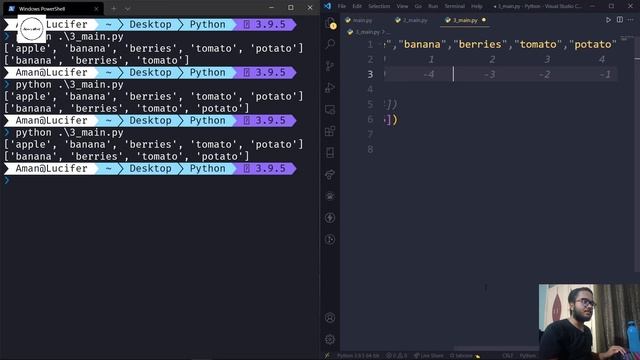Open the Edit menu in VS Code

357,6
